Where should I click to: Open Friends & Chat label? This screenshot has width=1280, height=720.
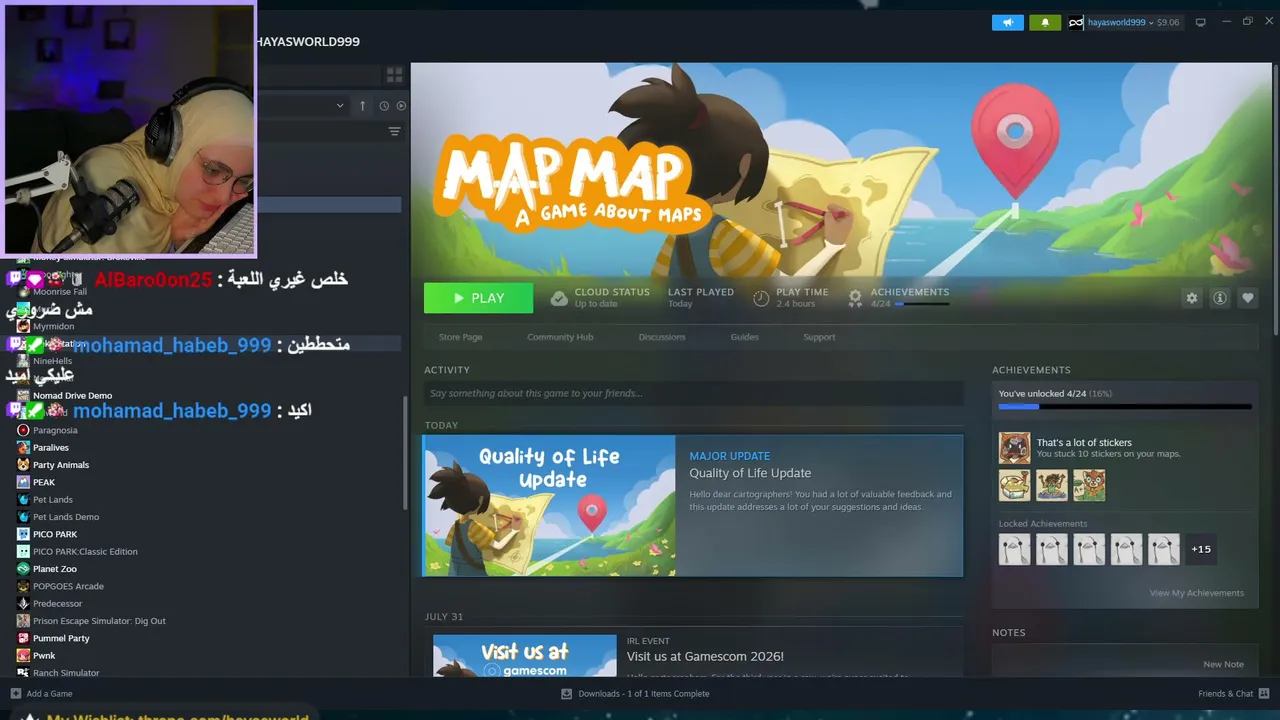pos(1226,694)
